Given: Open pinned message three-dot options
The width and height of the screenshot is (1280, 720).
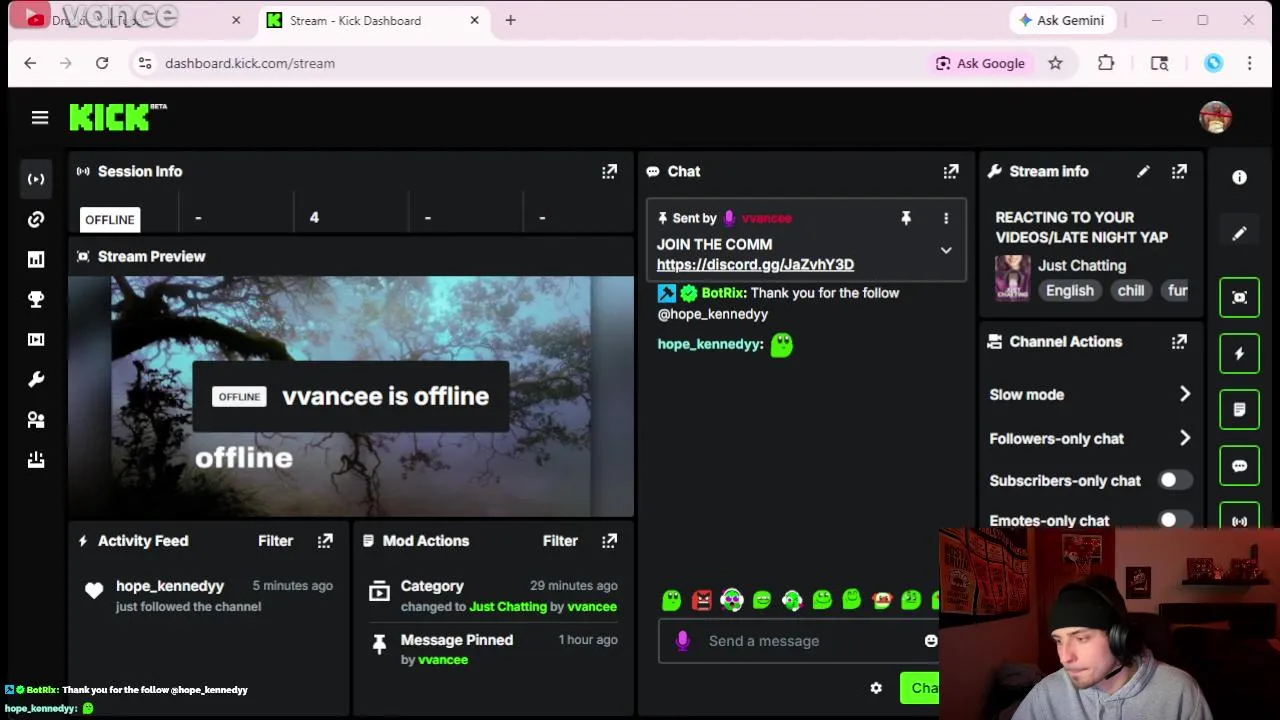Looking at the screenshot, I should click(946, 218).
